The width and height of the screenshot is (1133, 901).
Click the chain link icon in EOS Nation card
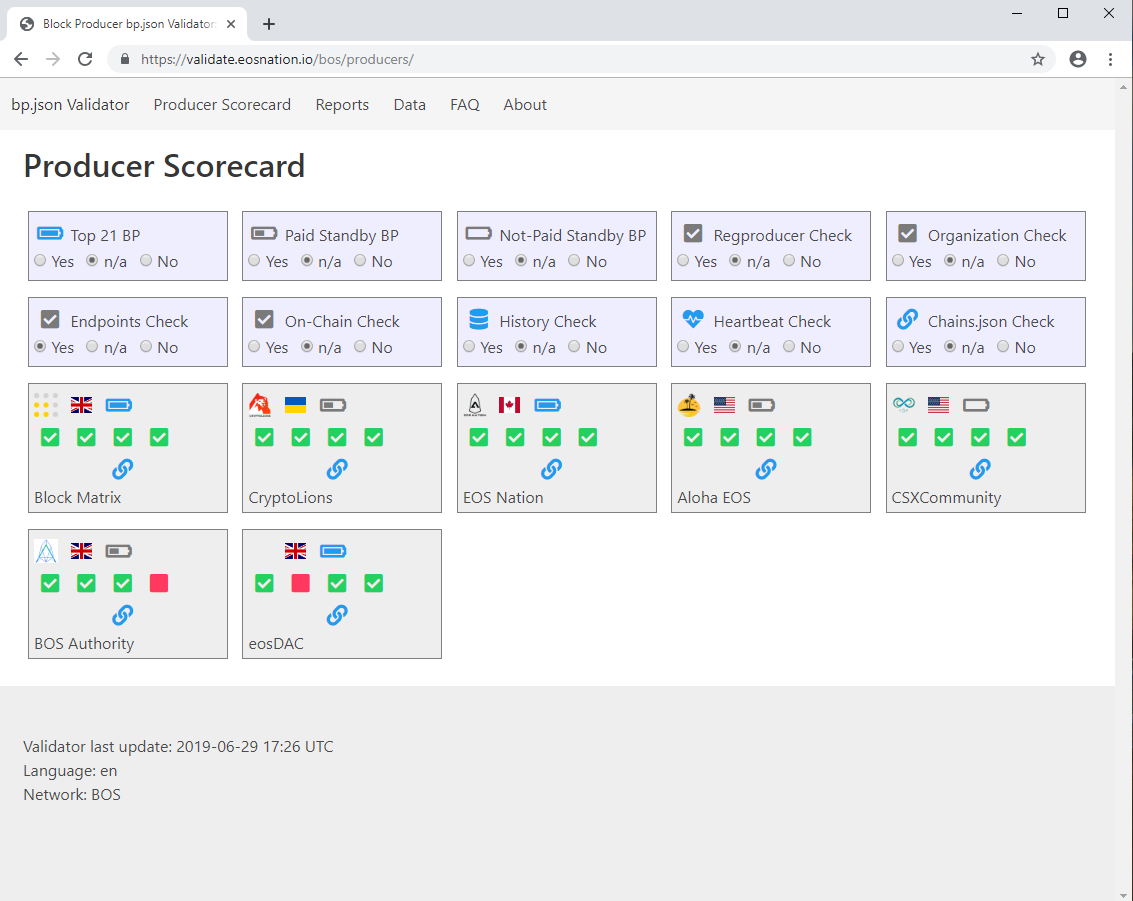(551, 470)
